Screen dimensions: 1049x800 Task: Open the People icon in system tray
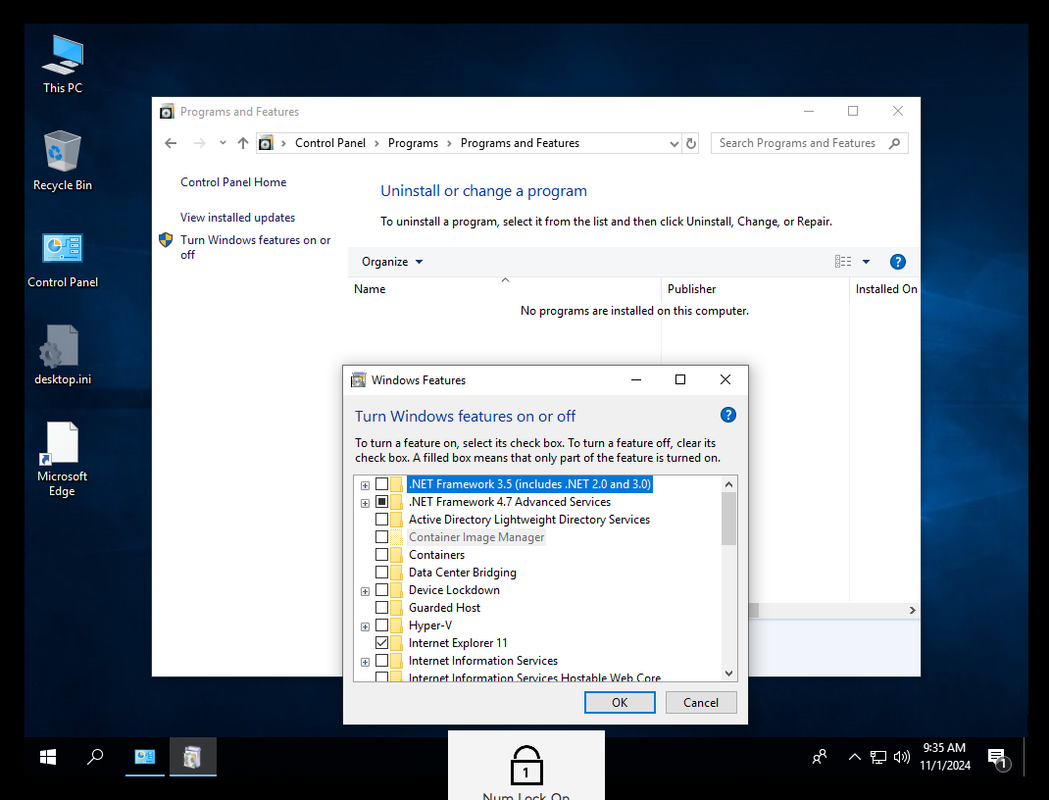tap(820, 757)
